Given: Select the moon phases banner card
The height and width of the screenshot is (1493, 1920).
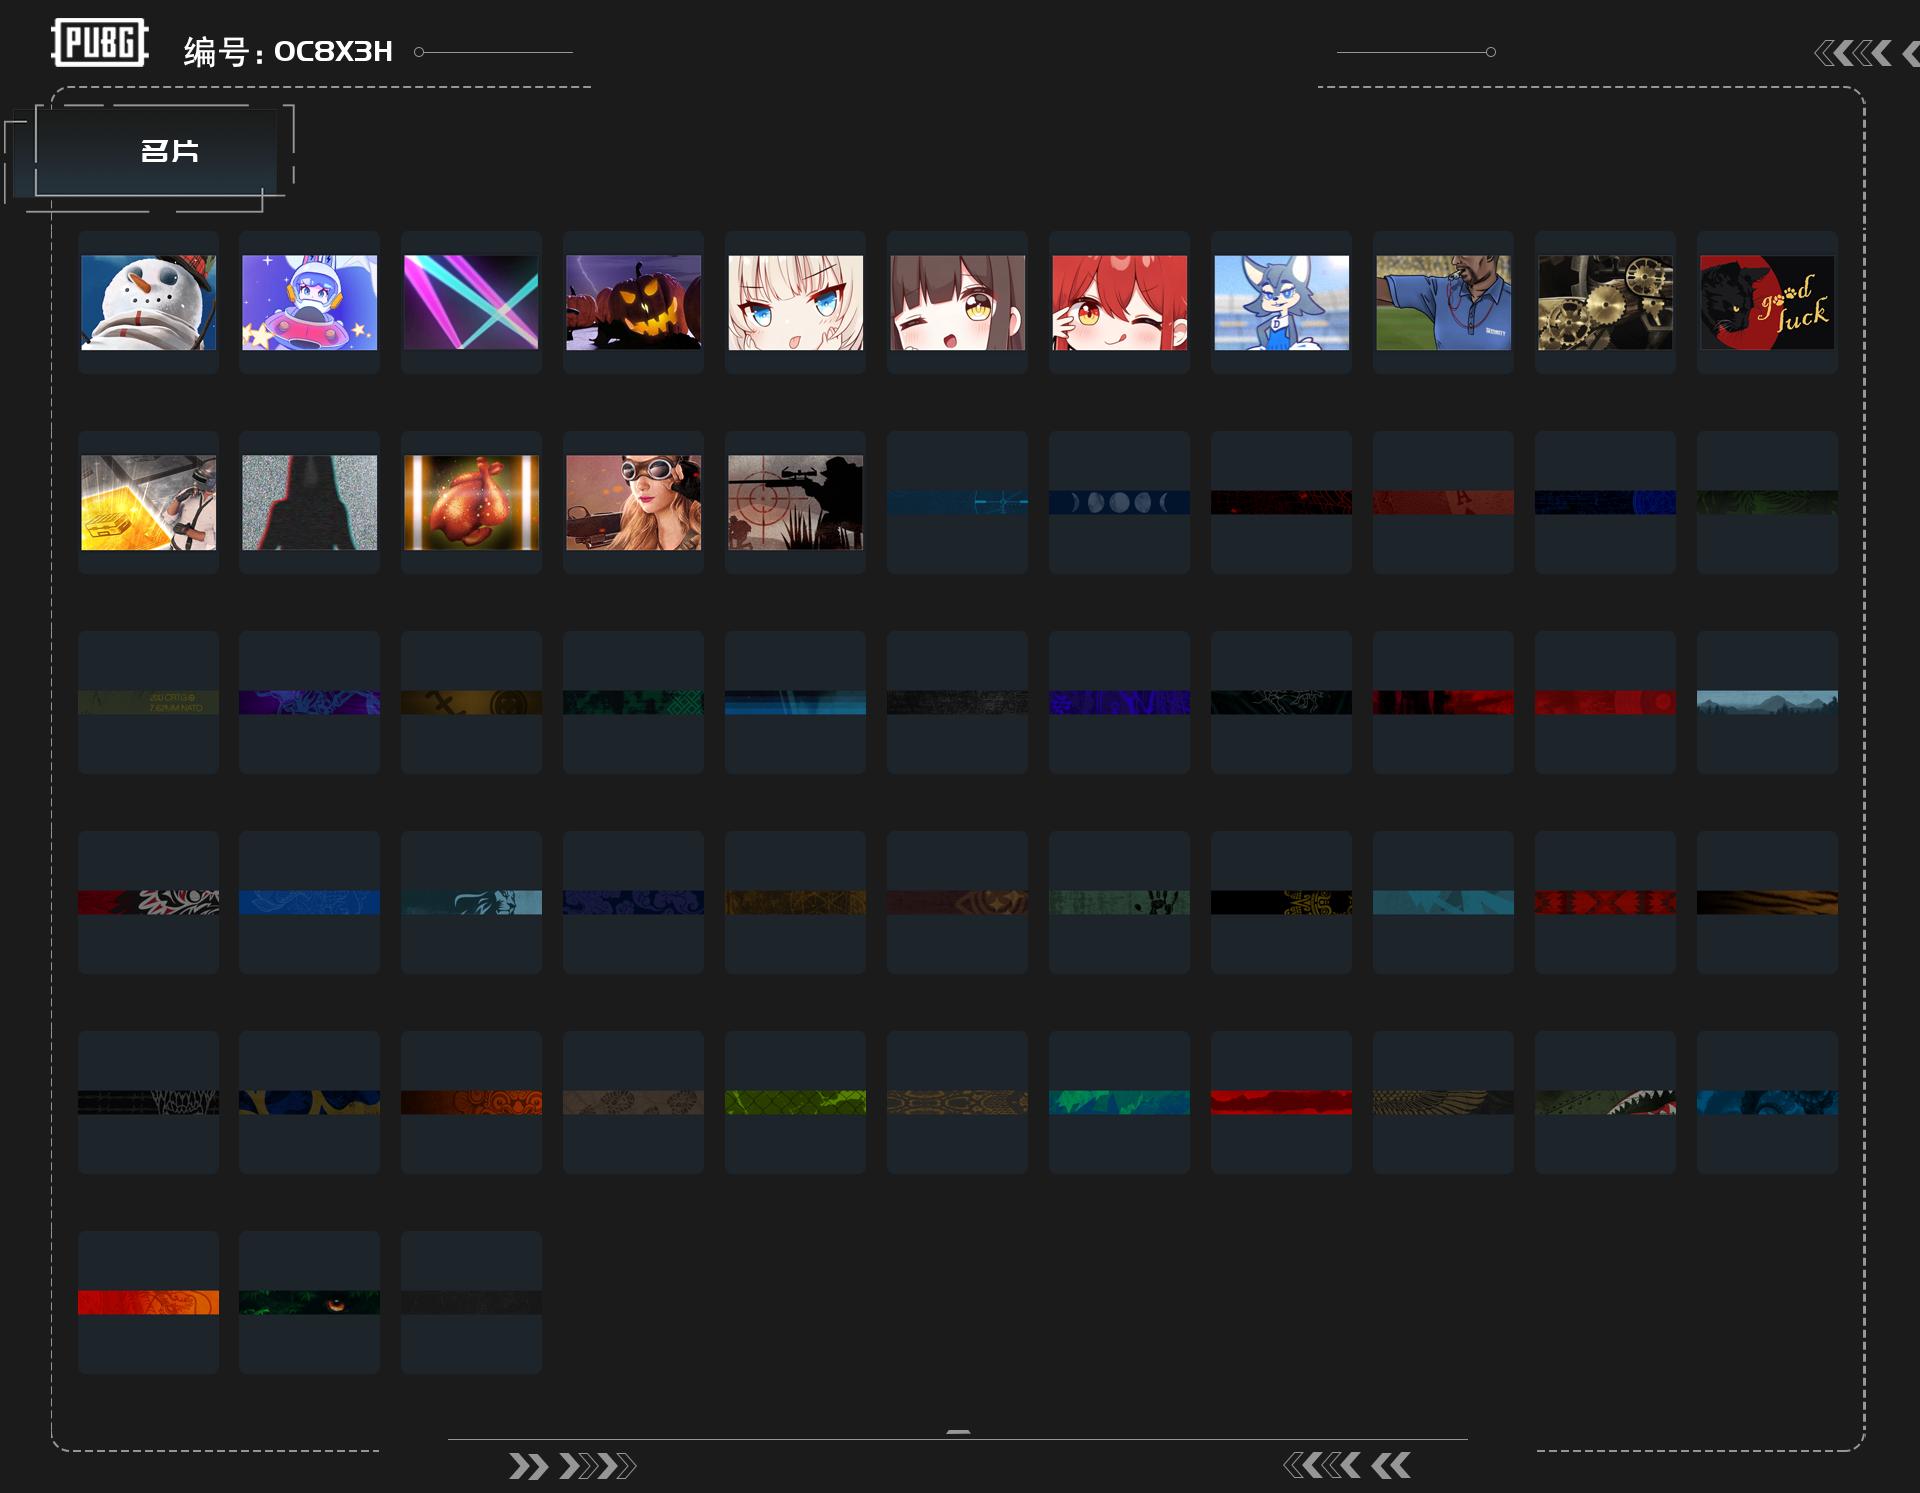Looking at the screenshot, I should click(x=1119, y=502).
